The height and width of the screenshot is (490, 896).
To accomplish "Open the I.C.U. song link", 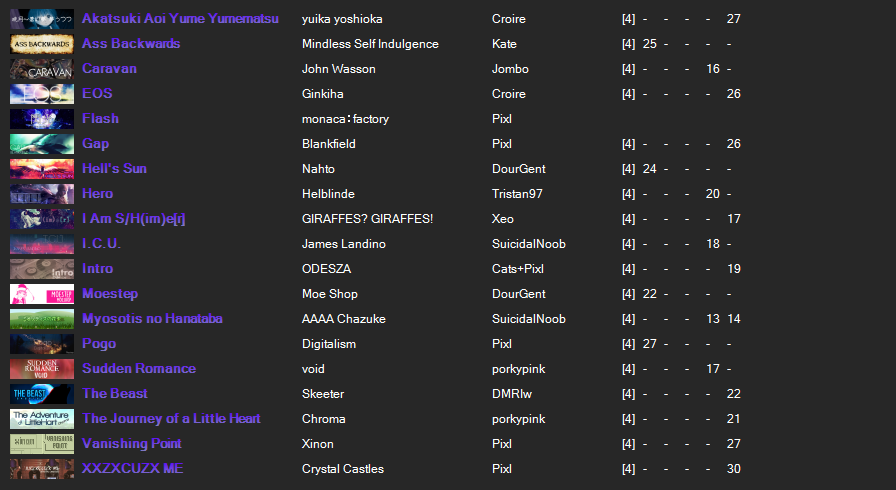I will click(101, 244).
